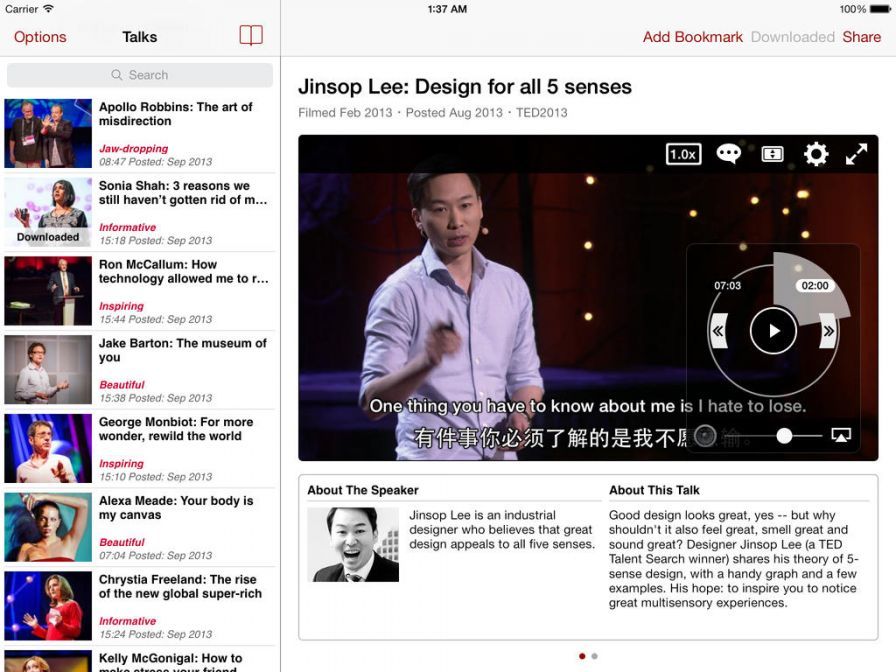Skip forward with double-chevron button
Viewport: 896px width, 672px height.
tap(827, 330)
